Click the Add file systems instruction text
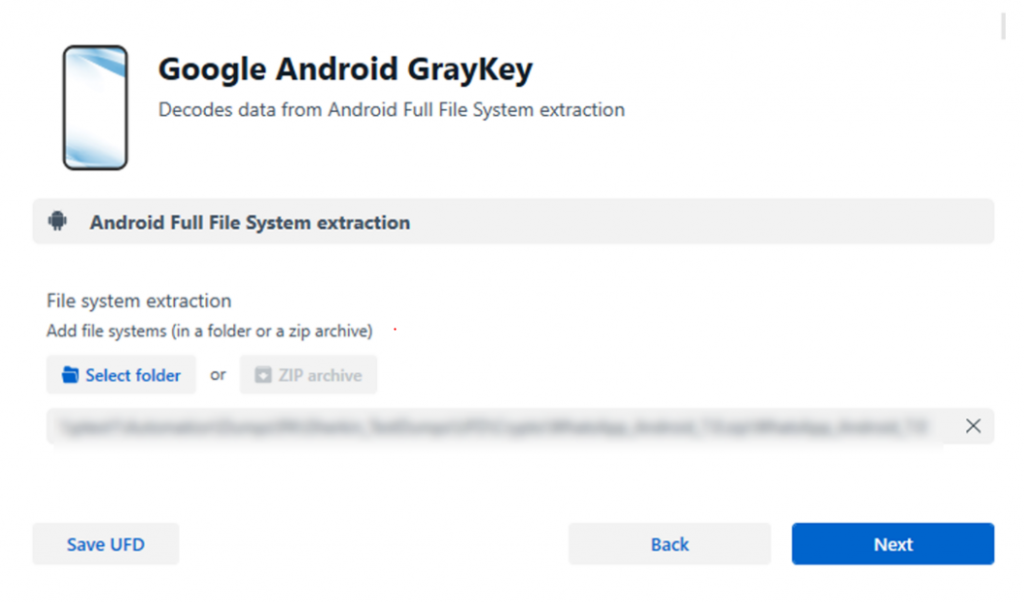1024x602 pixels. [x=210, y=331]
